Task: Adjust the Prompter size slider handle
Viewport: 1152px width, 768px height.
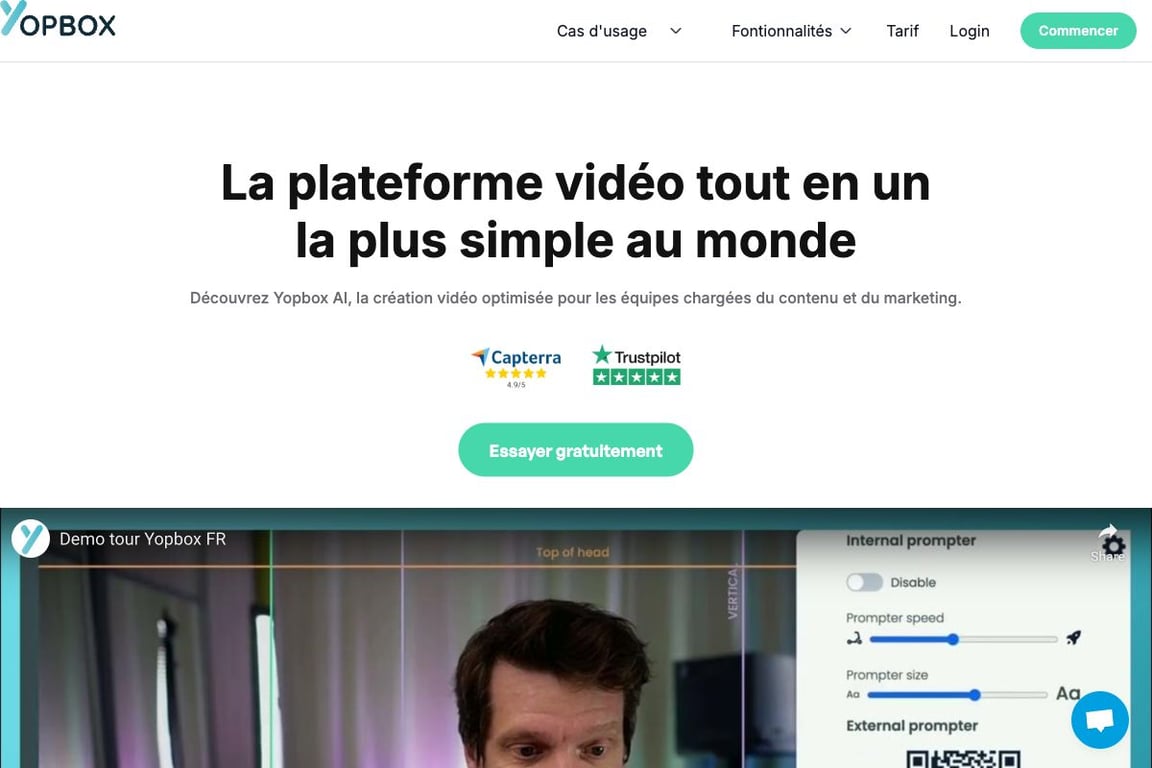Action: coord(975,695)
